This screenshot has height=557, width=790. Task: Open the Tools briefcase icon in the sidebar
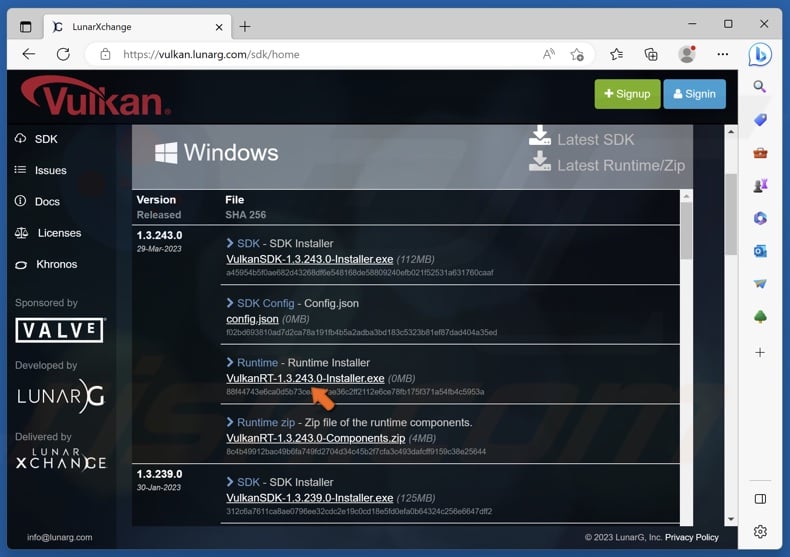tap(760, 153)
